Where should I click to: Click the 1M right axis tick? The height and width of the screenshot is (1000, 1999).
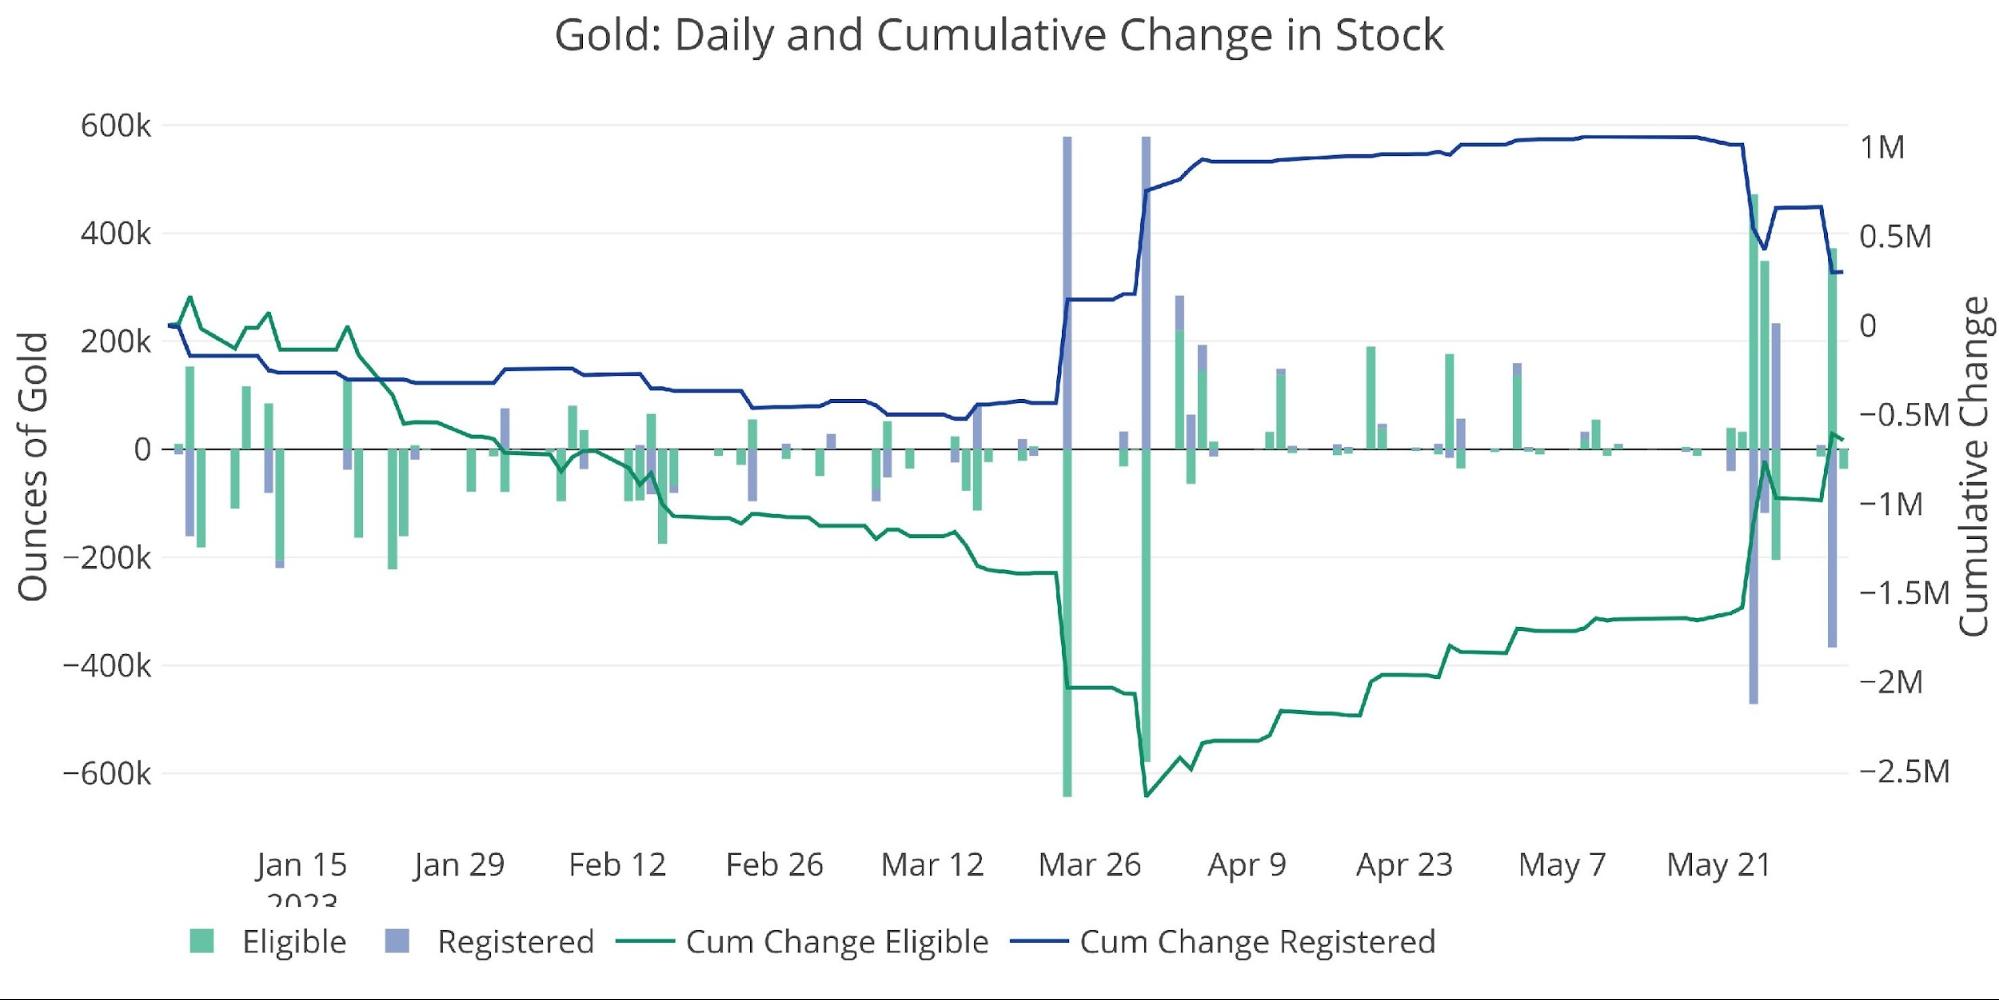coord(1882,148)
